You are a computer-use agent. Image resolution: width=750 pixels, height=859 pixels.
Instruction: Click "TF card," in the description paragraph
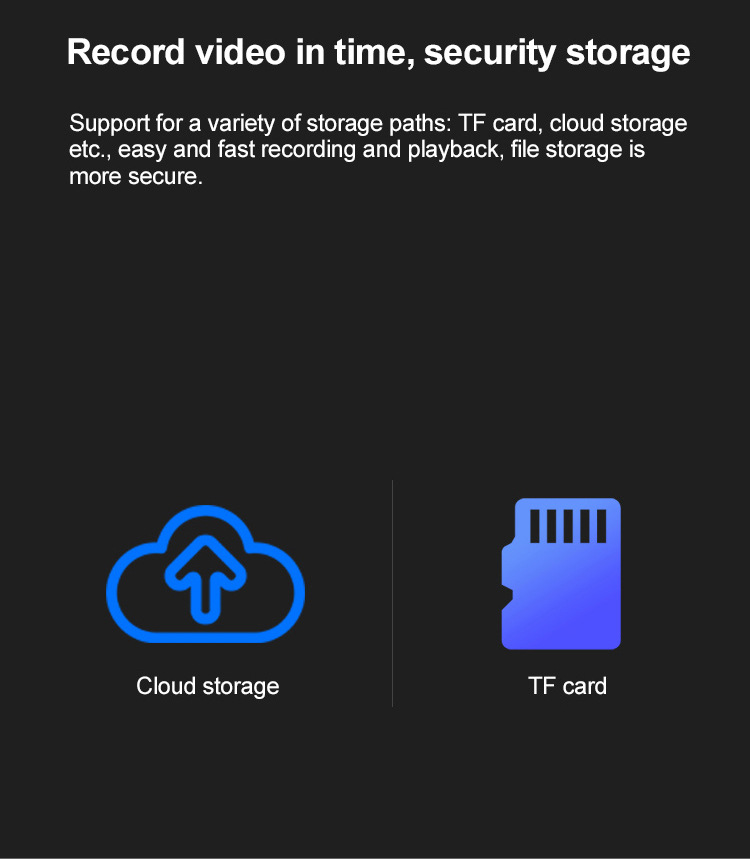click(500, 123)
